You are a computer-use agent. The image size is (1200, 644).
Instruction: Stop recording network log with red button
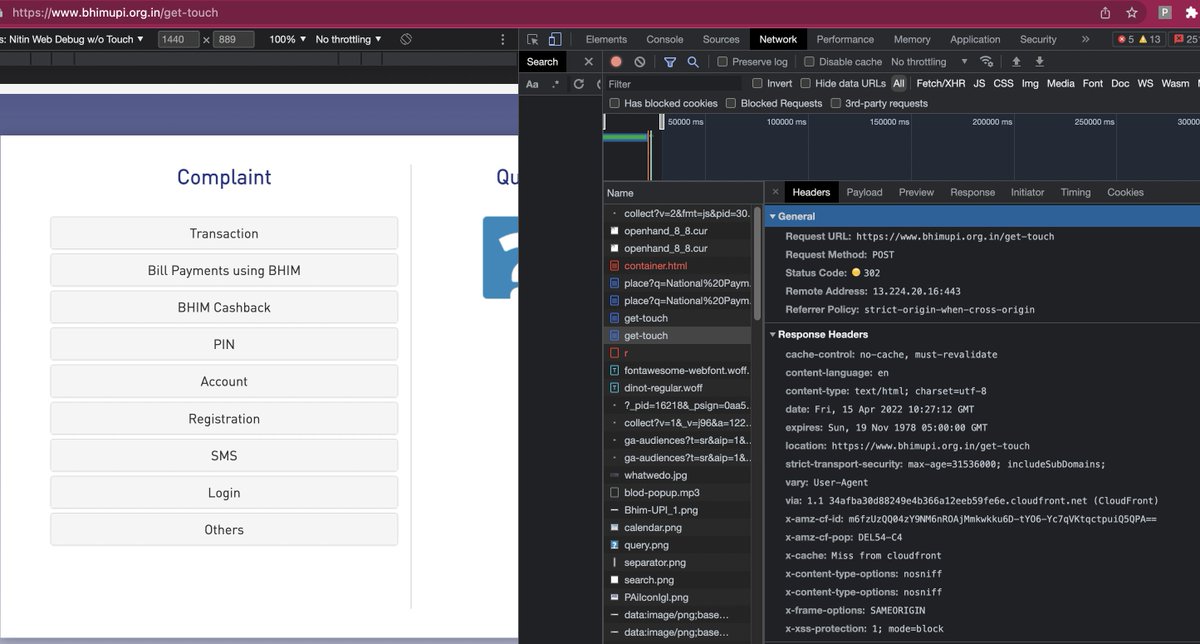point(616,62)
